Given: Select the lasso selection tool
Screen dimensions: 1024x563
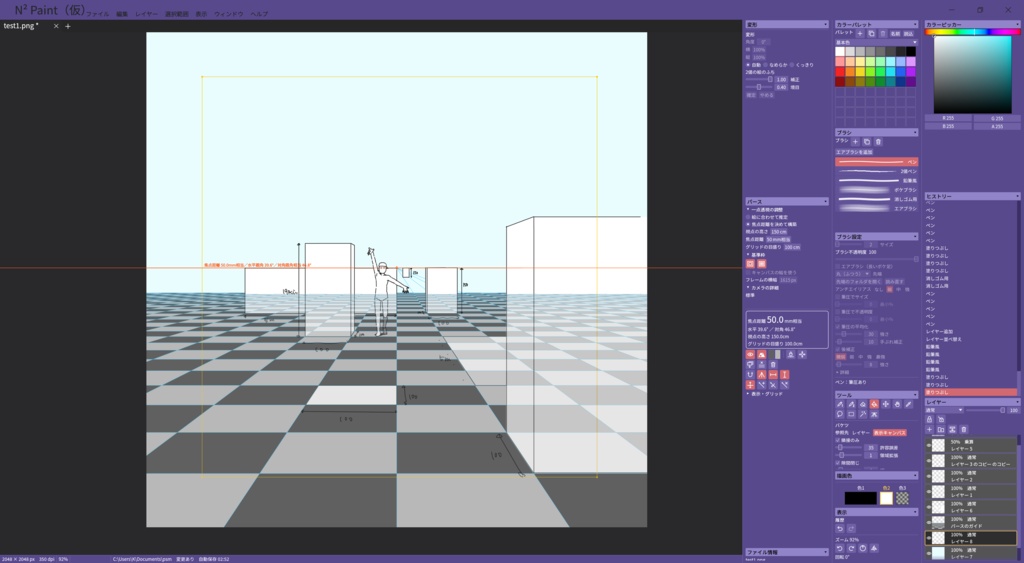Looking at the screenshot, I should [x=840, y=414].
